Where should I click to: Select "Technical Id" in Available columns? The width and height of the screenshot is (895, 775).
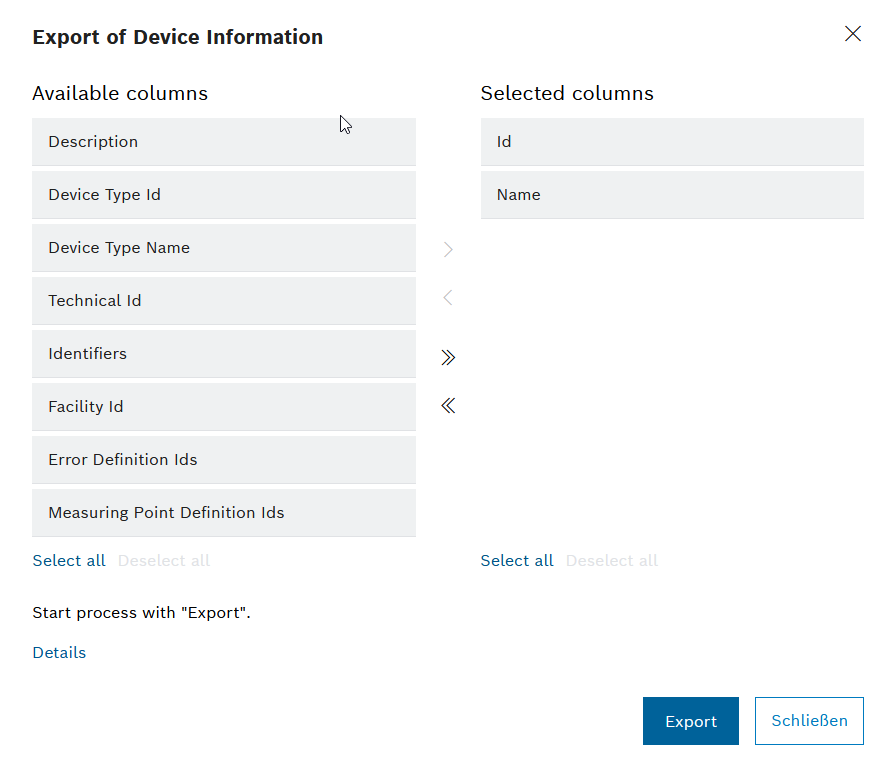224,300
